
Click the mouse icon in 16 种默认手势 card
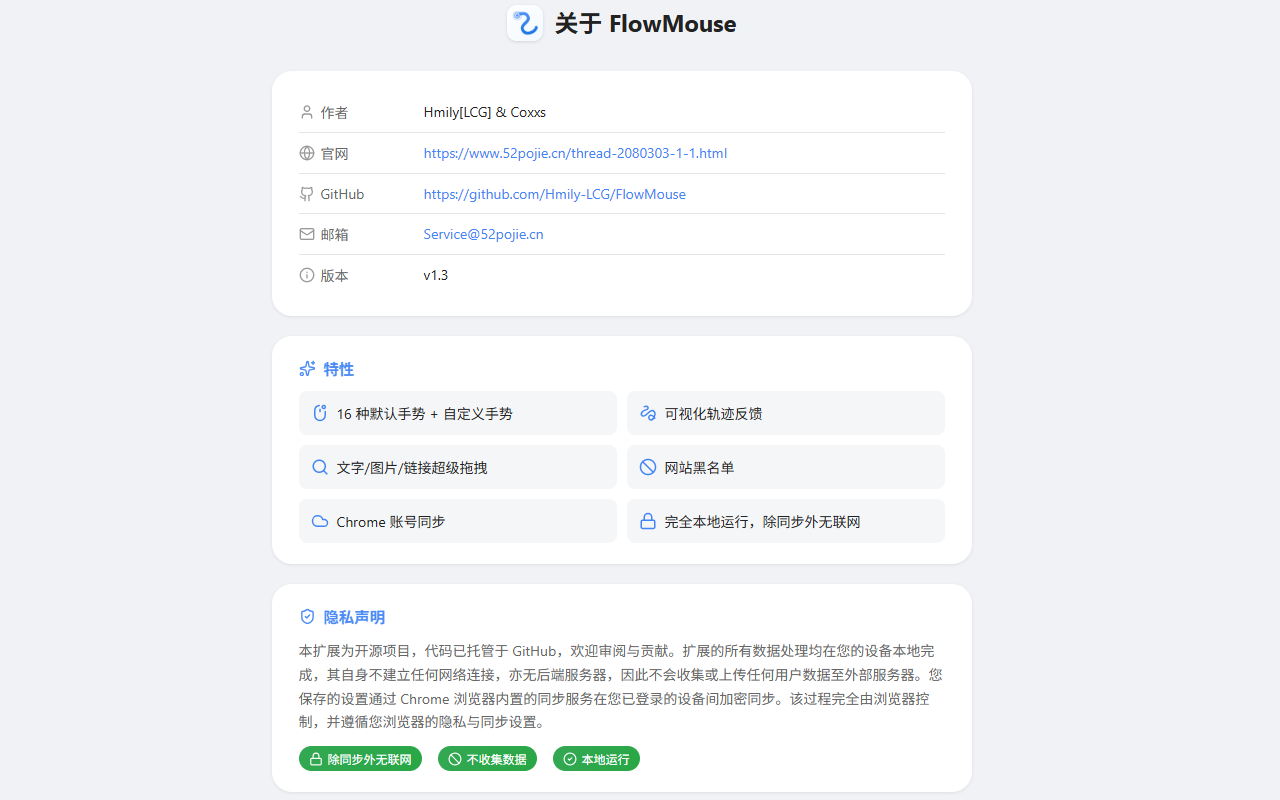tap(320, 413)
